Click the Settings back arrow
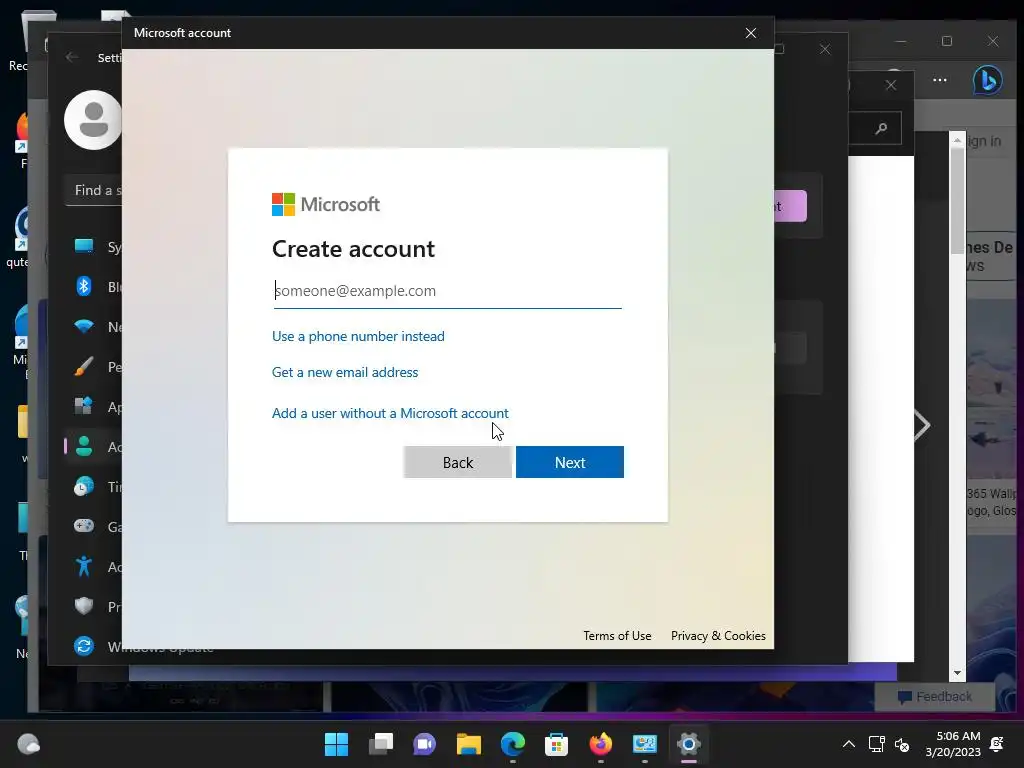 coord(72,57)
